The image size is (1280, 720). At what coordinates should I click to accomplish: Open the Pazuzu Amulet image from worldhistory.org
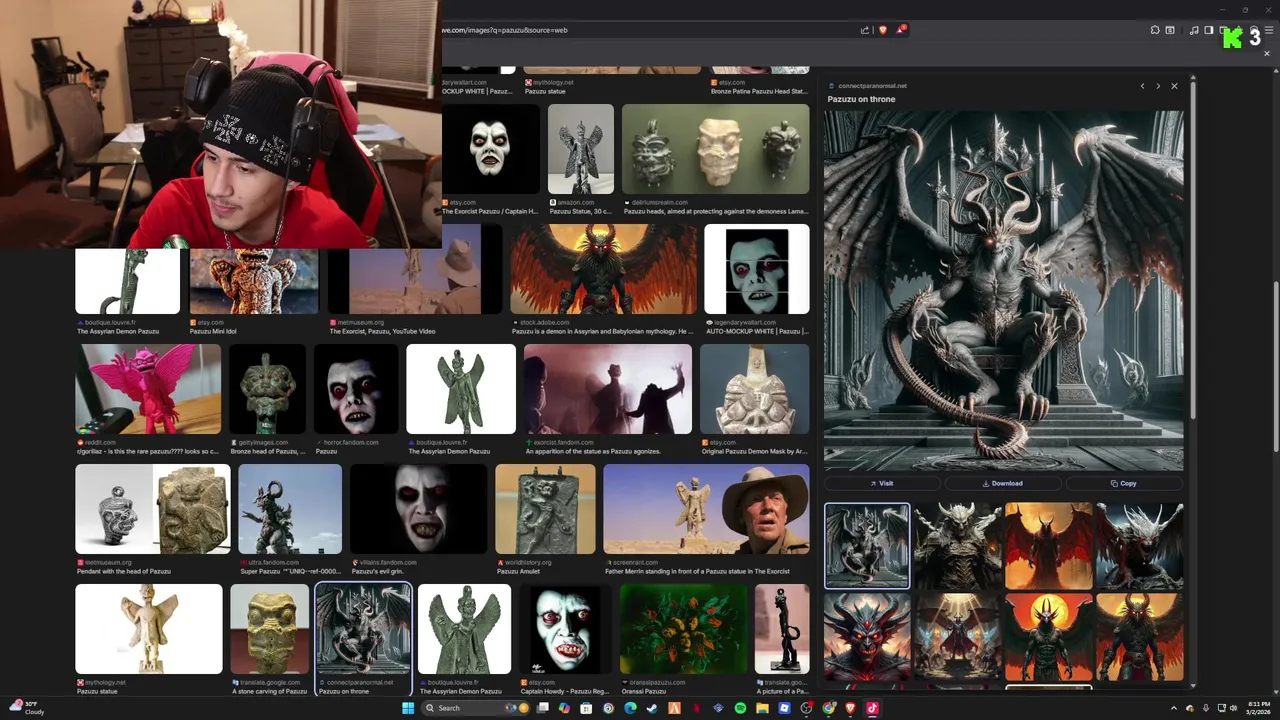pyautogui.click(x=545, y=509)
